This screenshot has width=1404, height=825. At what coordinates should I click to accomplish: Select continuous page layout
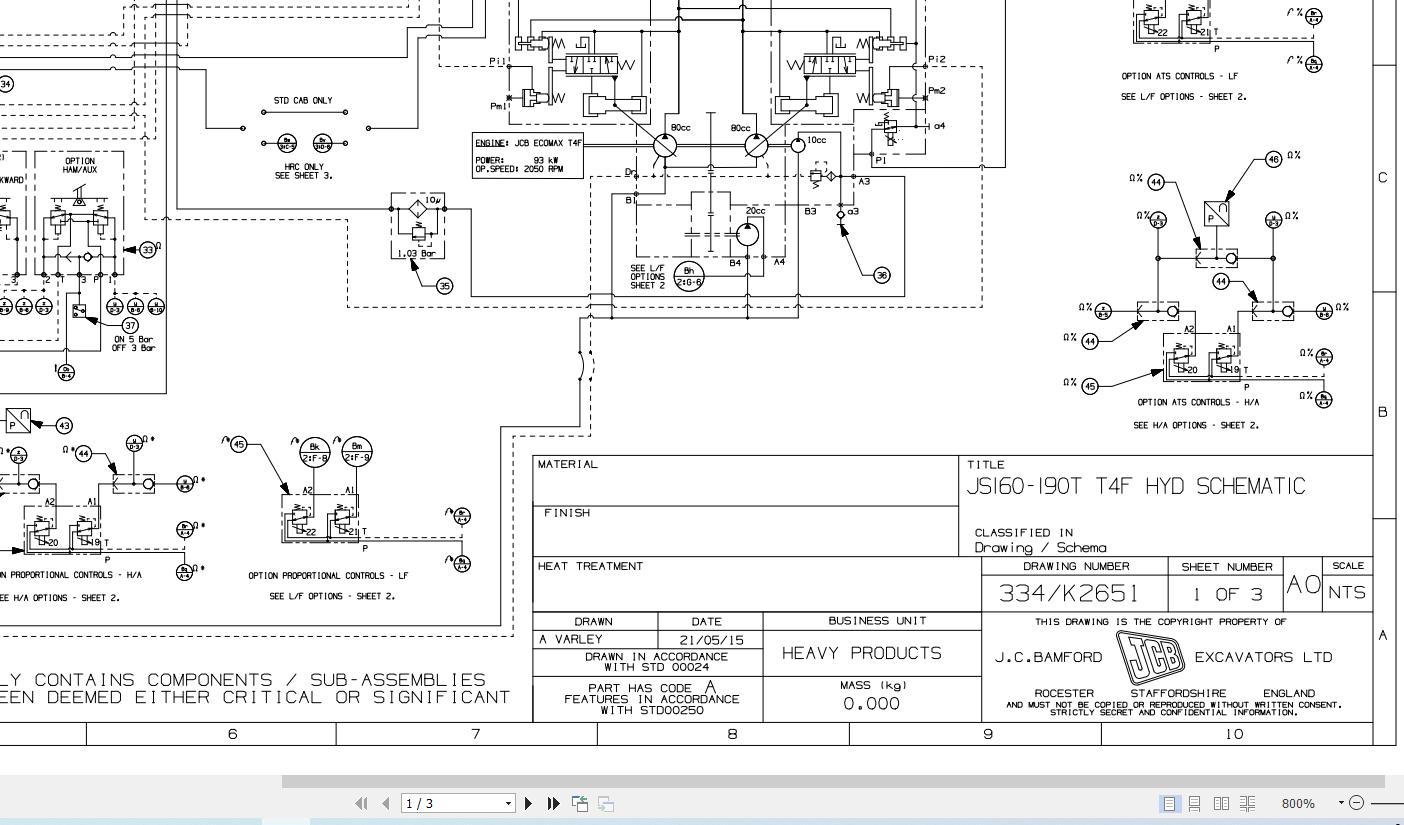pos(1194,803)
